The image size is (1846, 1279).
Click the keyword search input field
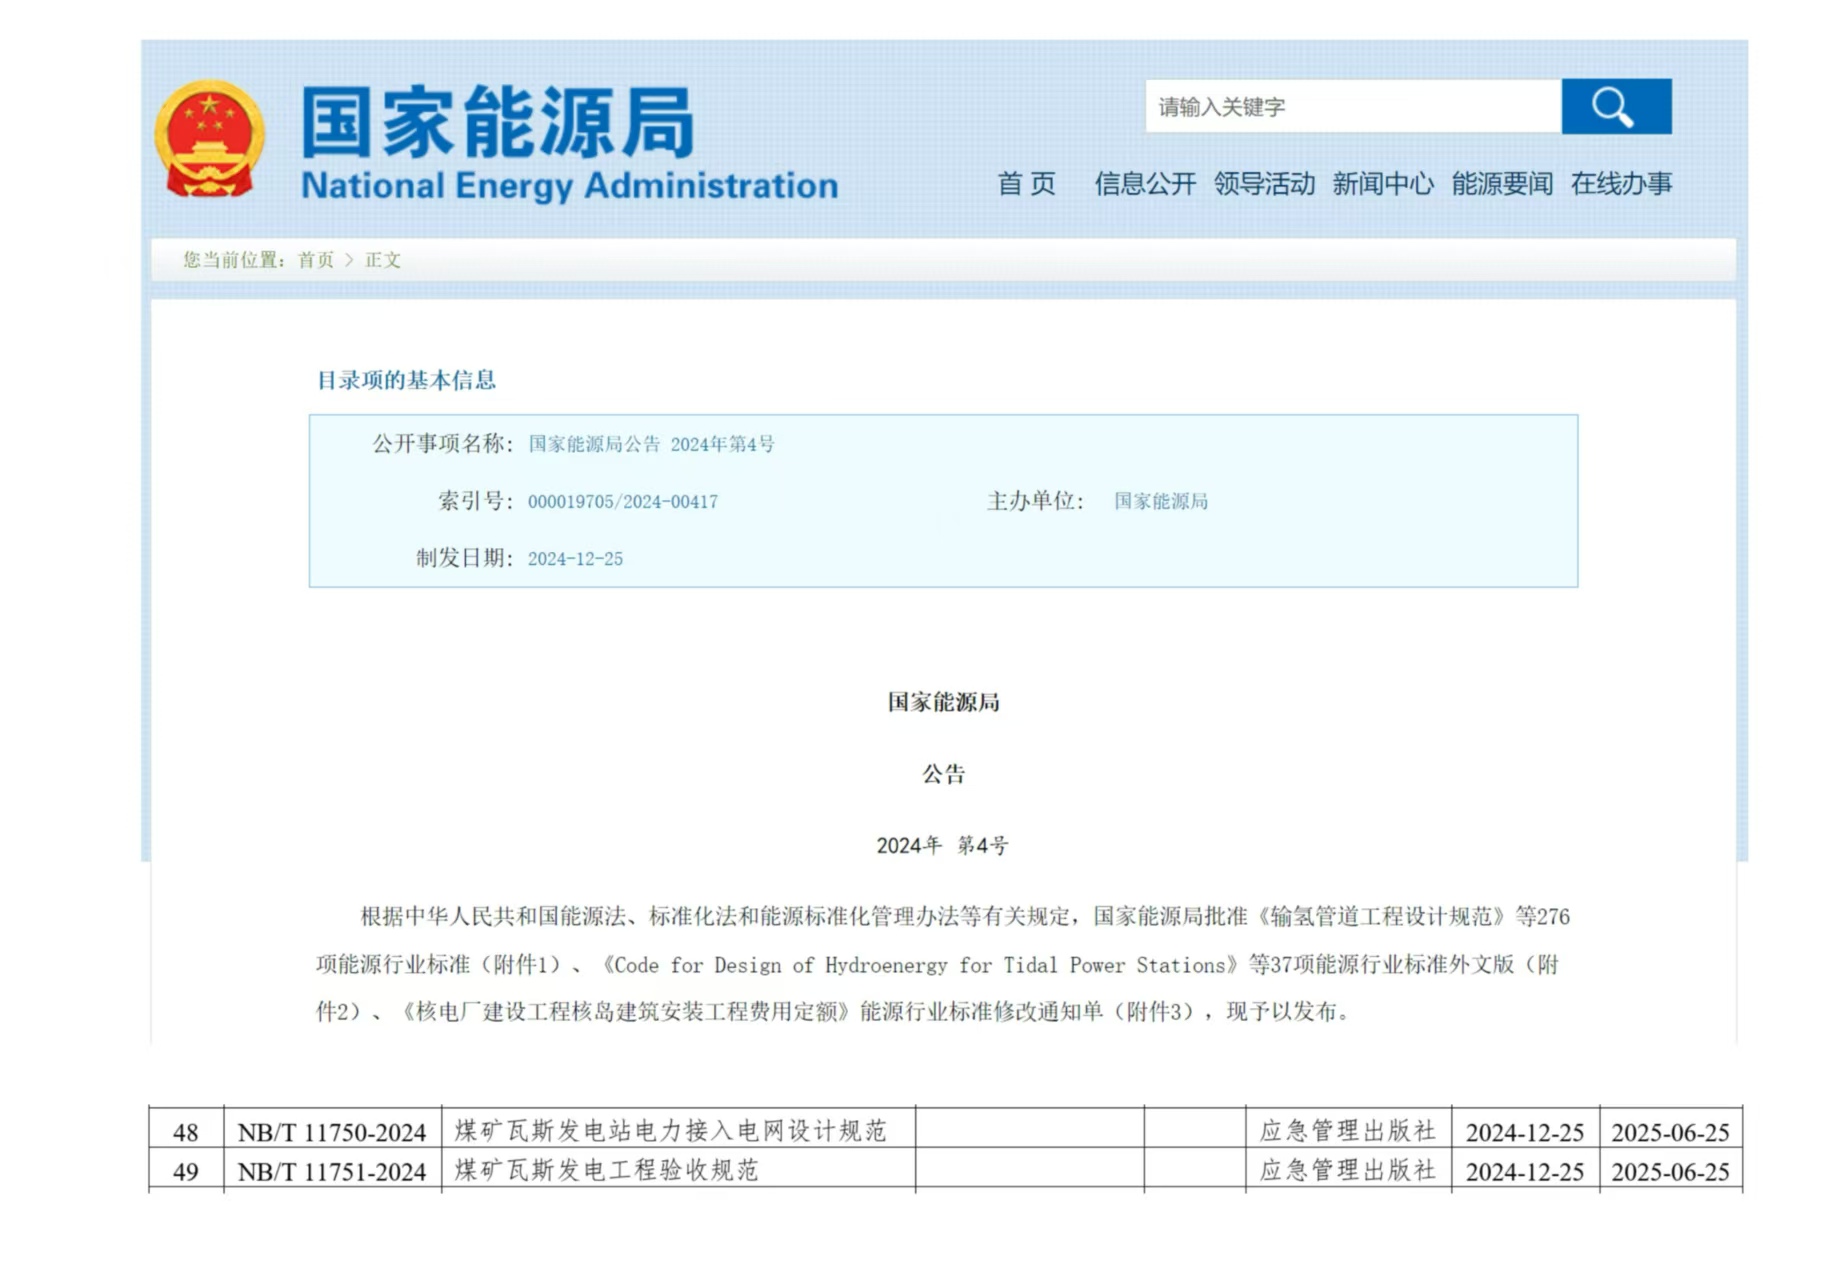pos(1352,106)
